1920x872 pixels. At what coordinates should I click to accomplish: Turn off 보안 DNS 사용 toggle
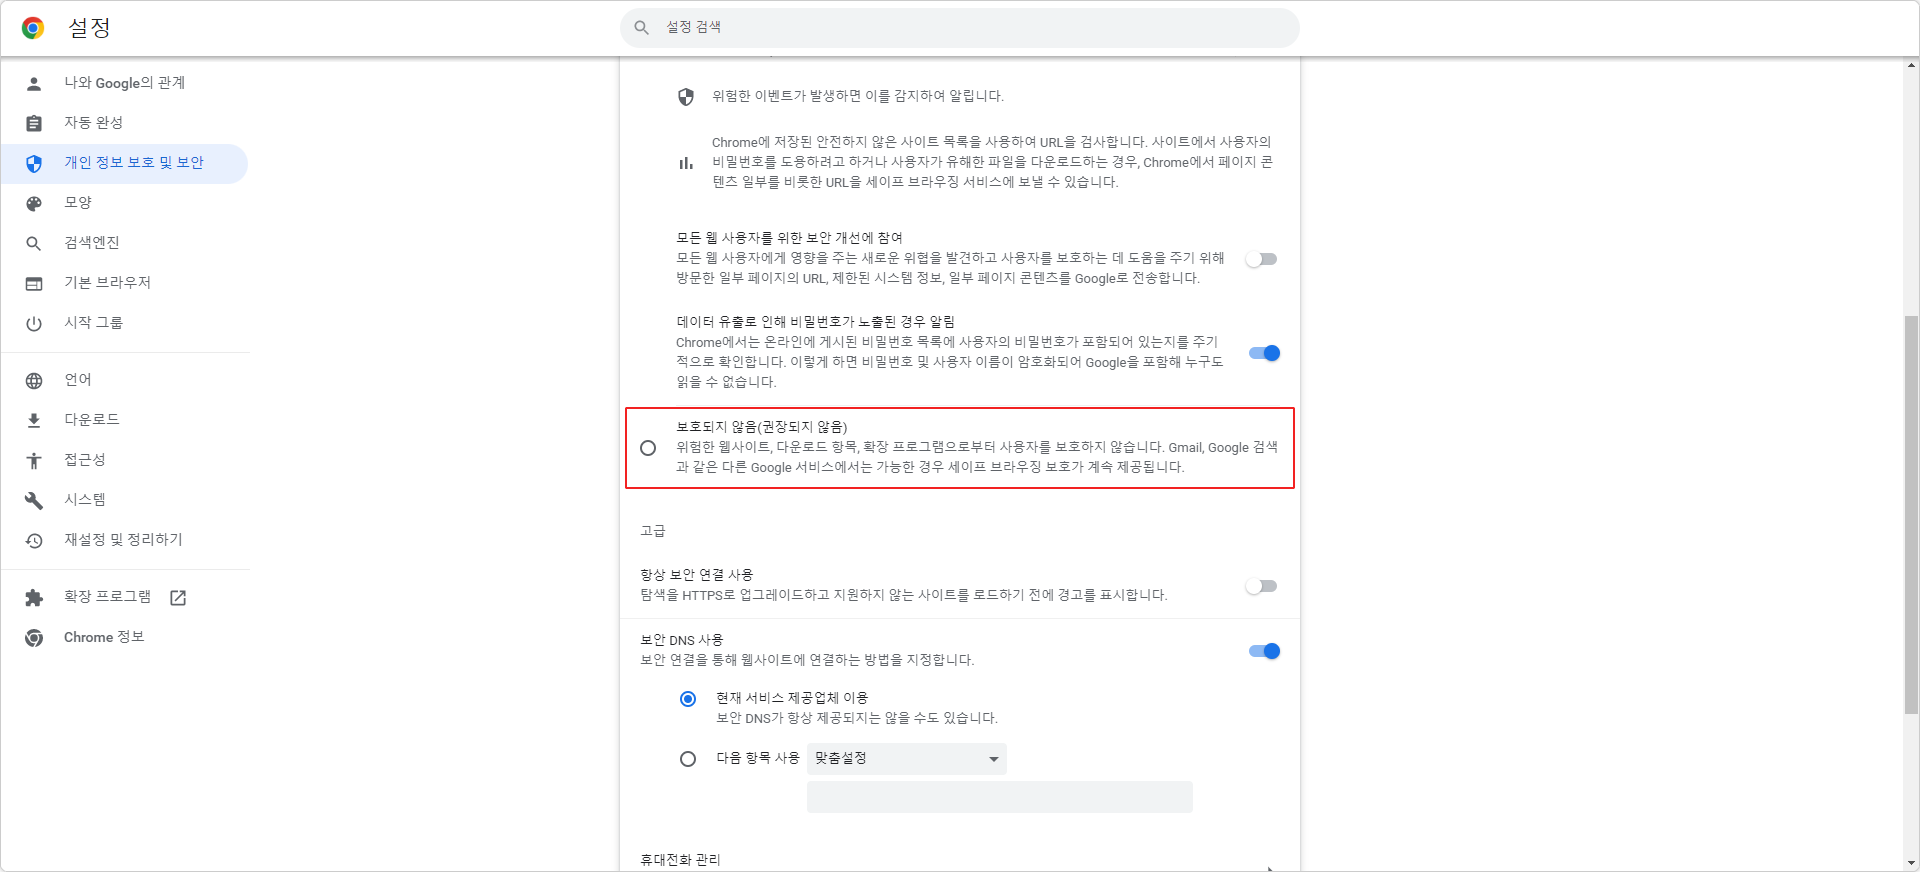pos(1264,651)
